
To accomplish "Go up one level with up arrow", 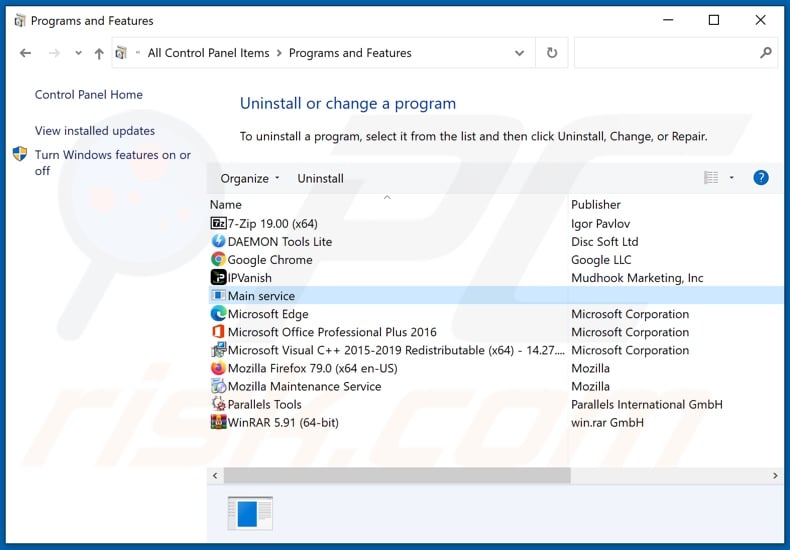I will click(x=99, y=53).
